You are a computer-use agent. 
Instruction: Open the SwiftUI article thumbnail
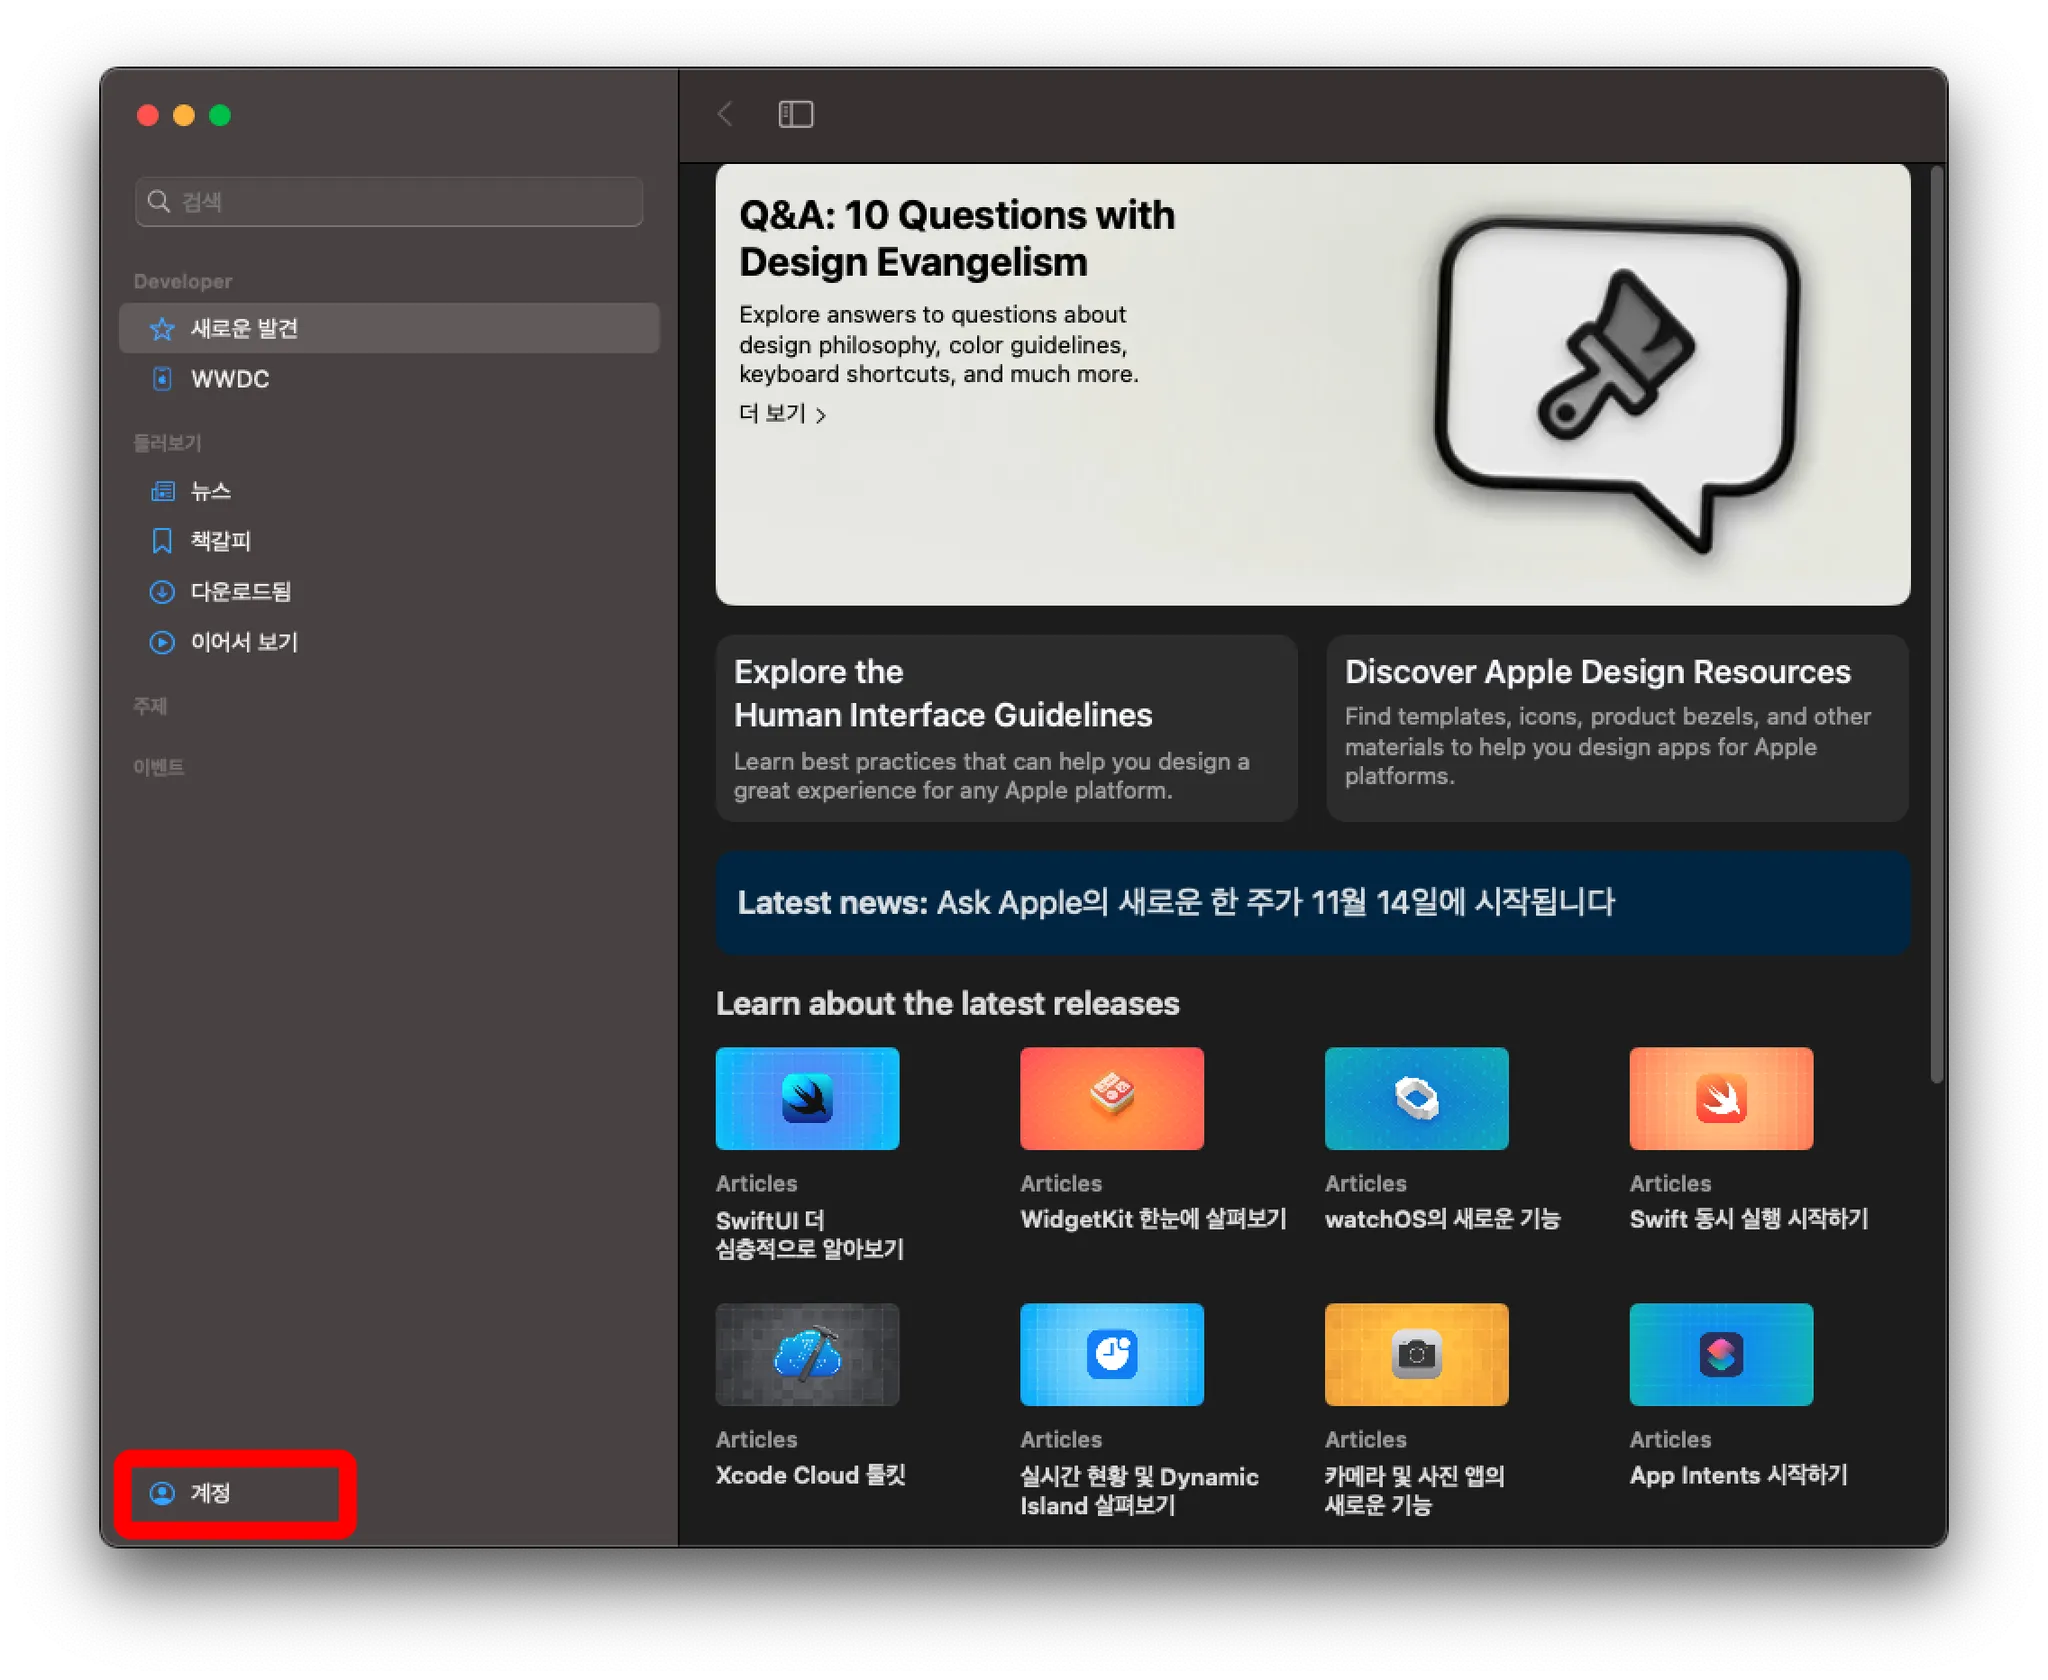(807, 1098)
